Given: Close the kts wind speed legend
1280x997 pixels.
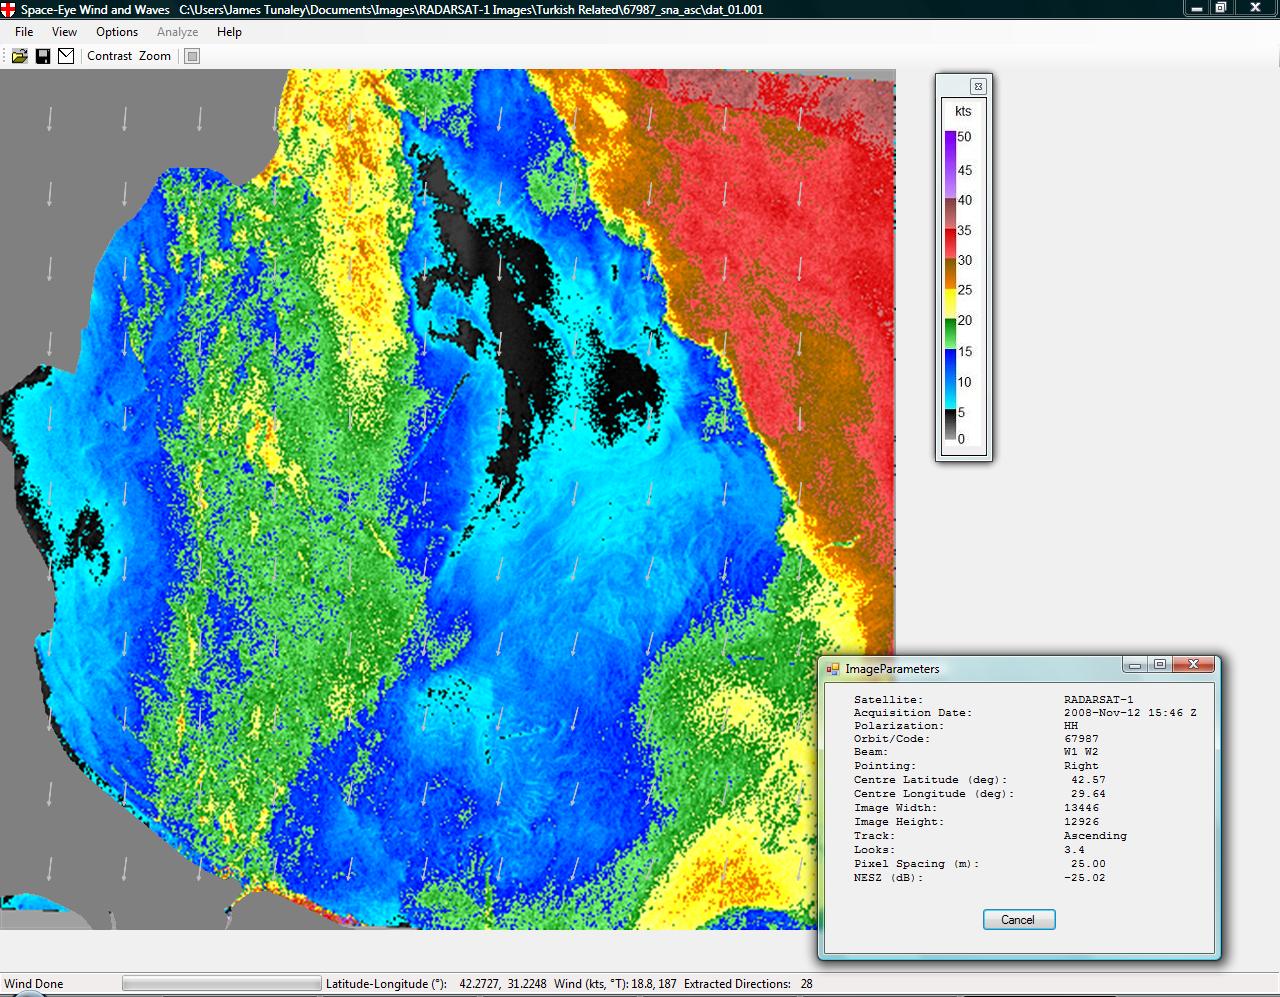Looking at the screenshot, I should tap(978, 86).
